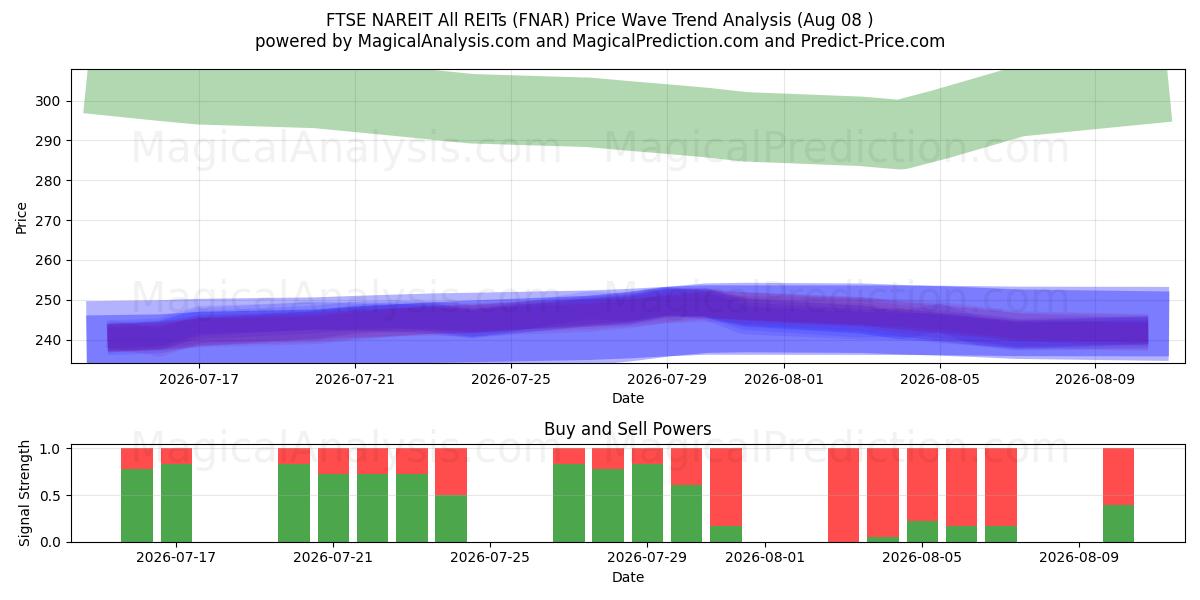Click 2026-07-29 tick under the Buy/Sell chart
This screenshot has width=1200, height=600.
[647, 558]
